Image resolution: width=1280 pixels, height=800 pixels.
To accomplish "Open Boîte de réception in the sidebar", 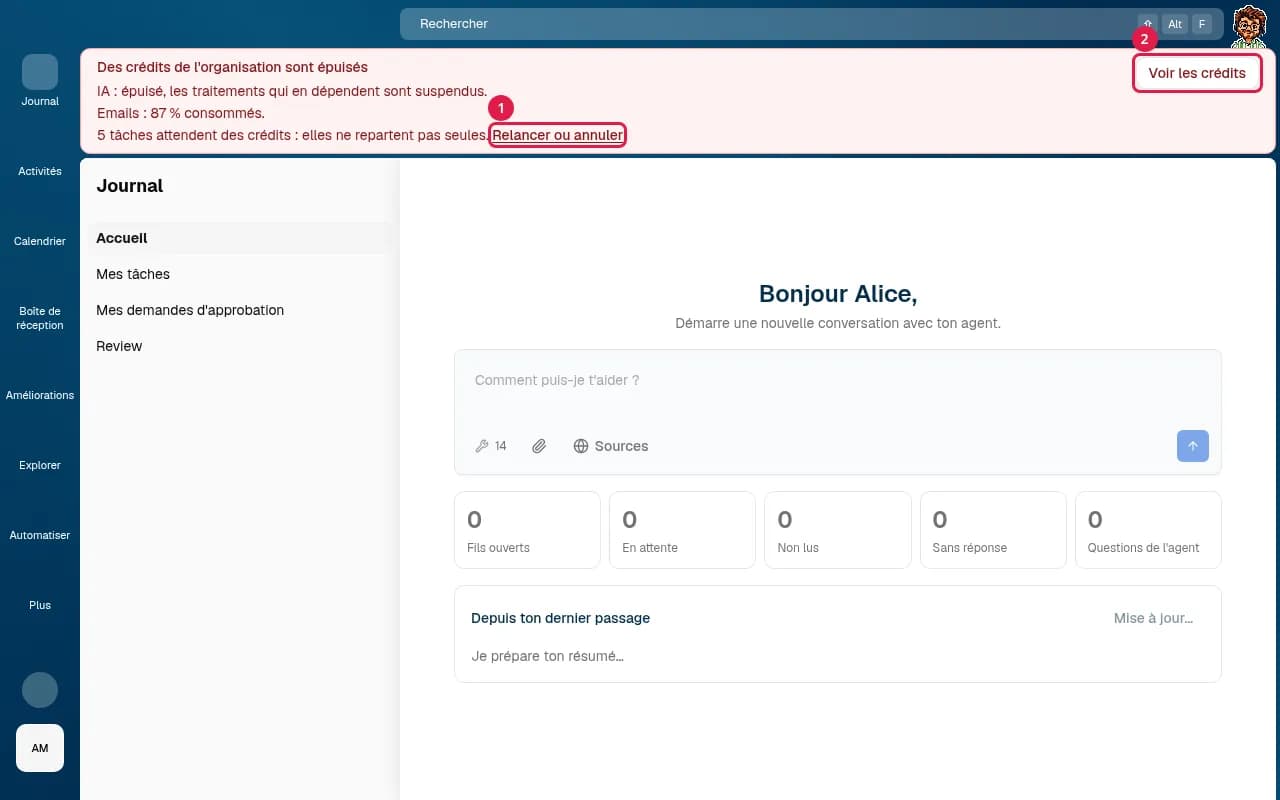I will pyautogui.click(x=40, y=318).
